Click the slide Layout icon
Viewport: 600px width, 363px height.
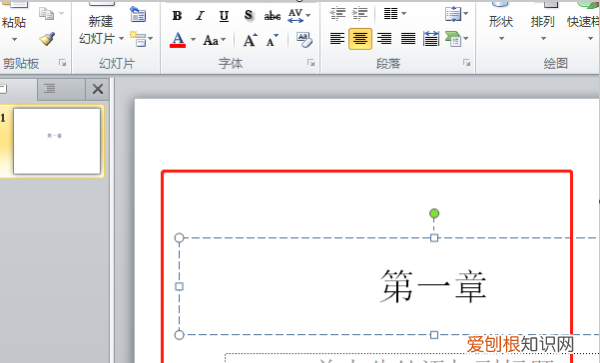coord(138,15)
